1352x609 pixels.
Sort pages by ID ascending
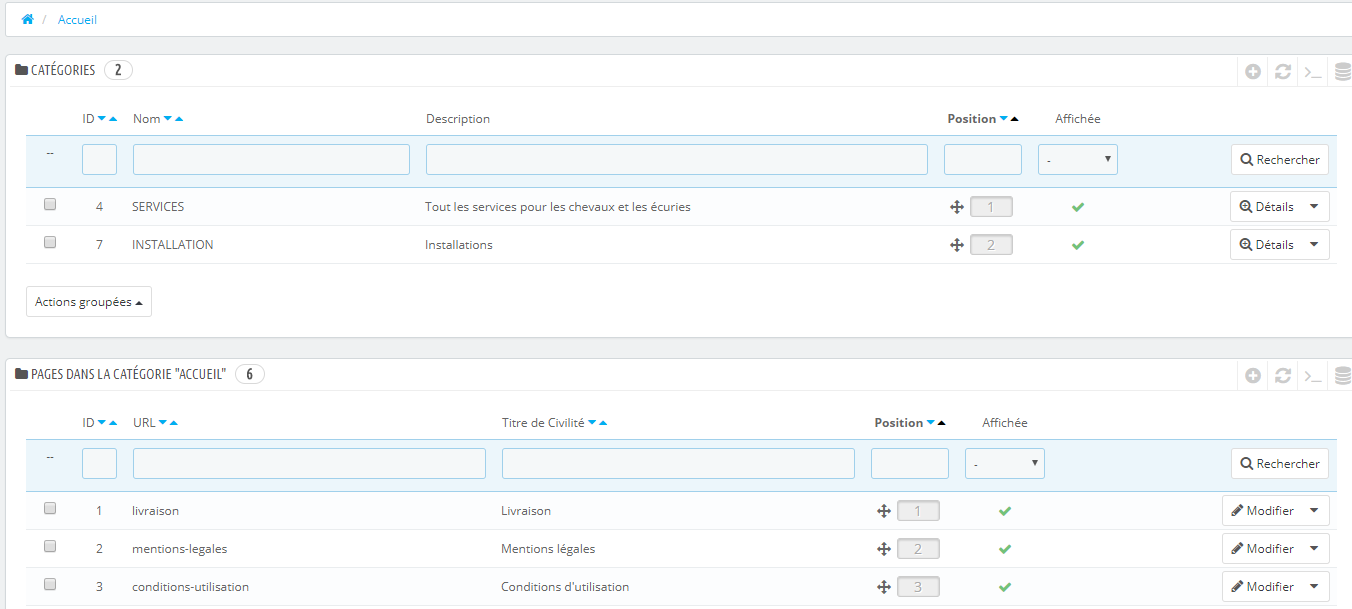click(x=113, y=423)
